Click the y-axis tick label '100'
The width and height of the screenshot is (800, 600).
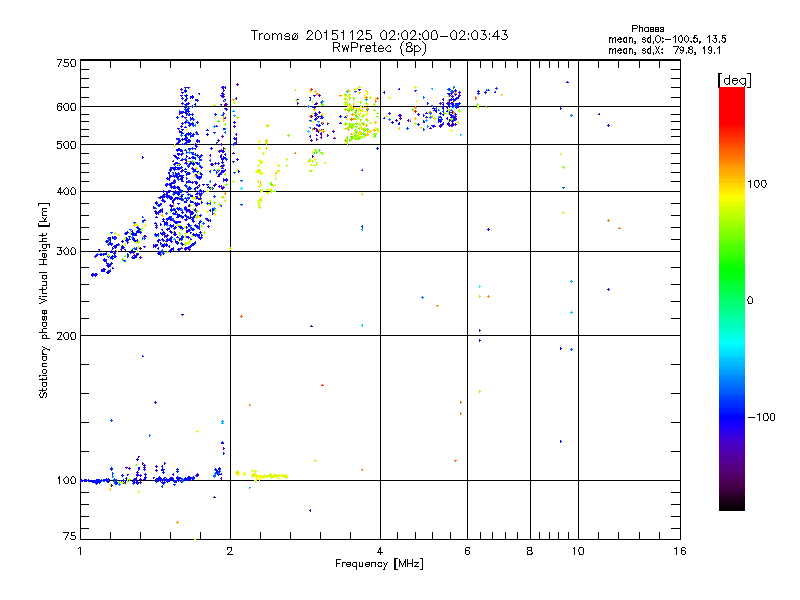pyautogui.click(x=66, y=480)
